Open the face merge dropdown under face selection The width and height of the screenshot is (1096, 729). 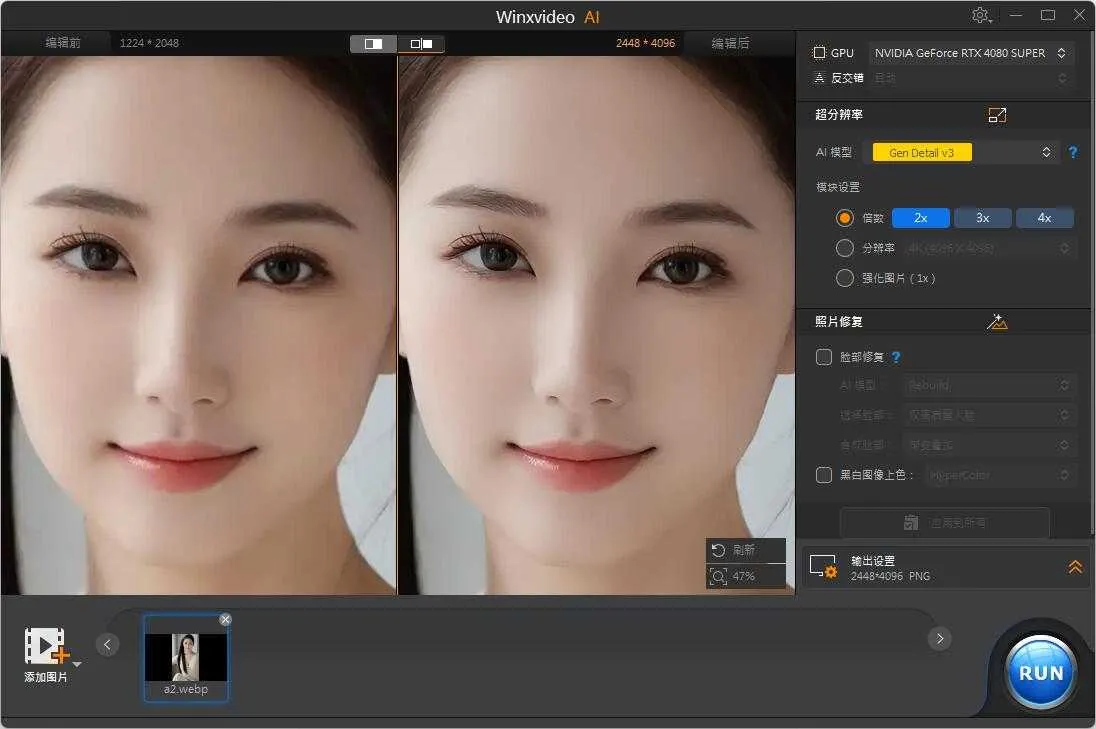[988, 445]
